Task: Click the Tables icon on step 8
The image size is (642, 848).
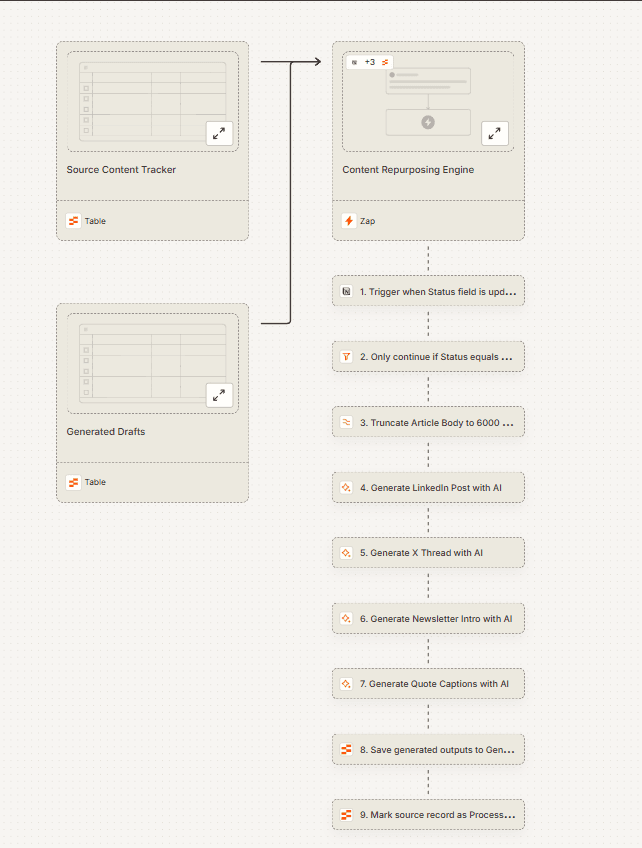Action: (346, 750)
